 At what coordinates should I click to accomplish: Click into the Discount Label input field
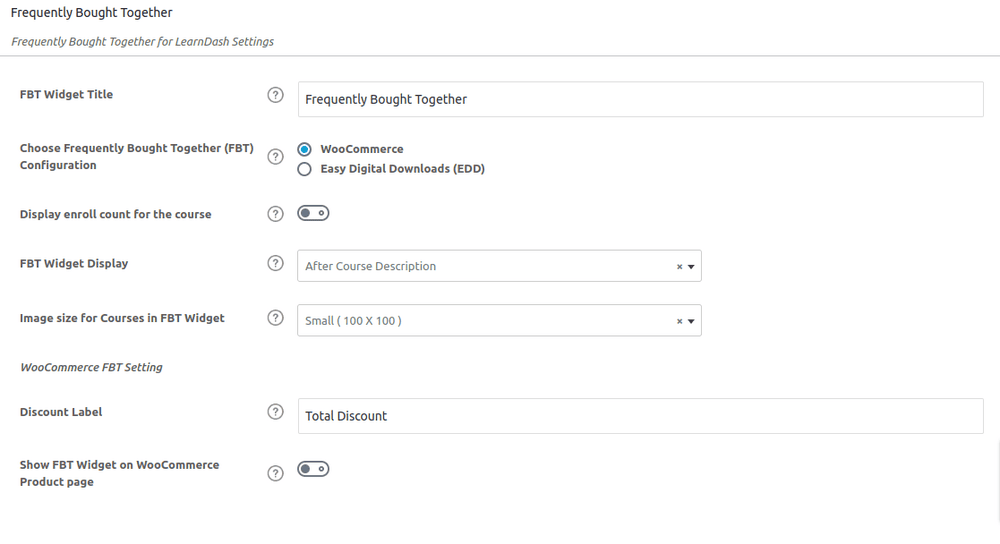tap(640, 416)
